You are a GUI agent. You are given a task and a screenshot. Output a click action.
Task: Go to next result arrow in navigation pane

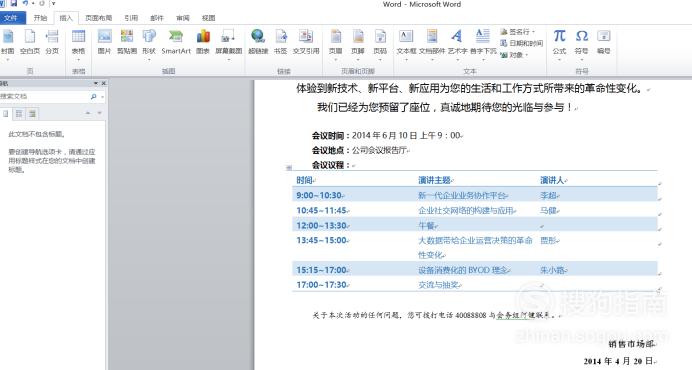pyautogui.click(x=99, y=113)
